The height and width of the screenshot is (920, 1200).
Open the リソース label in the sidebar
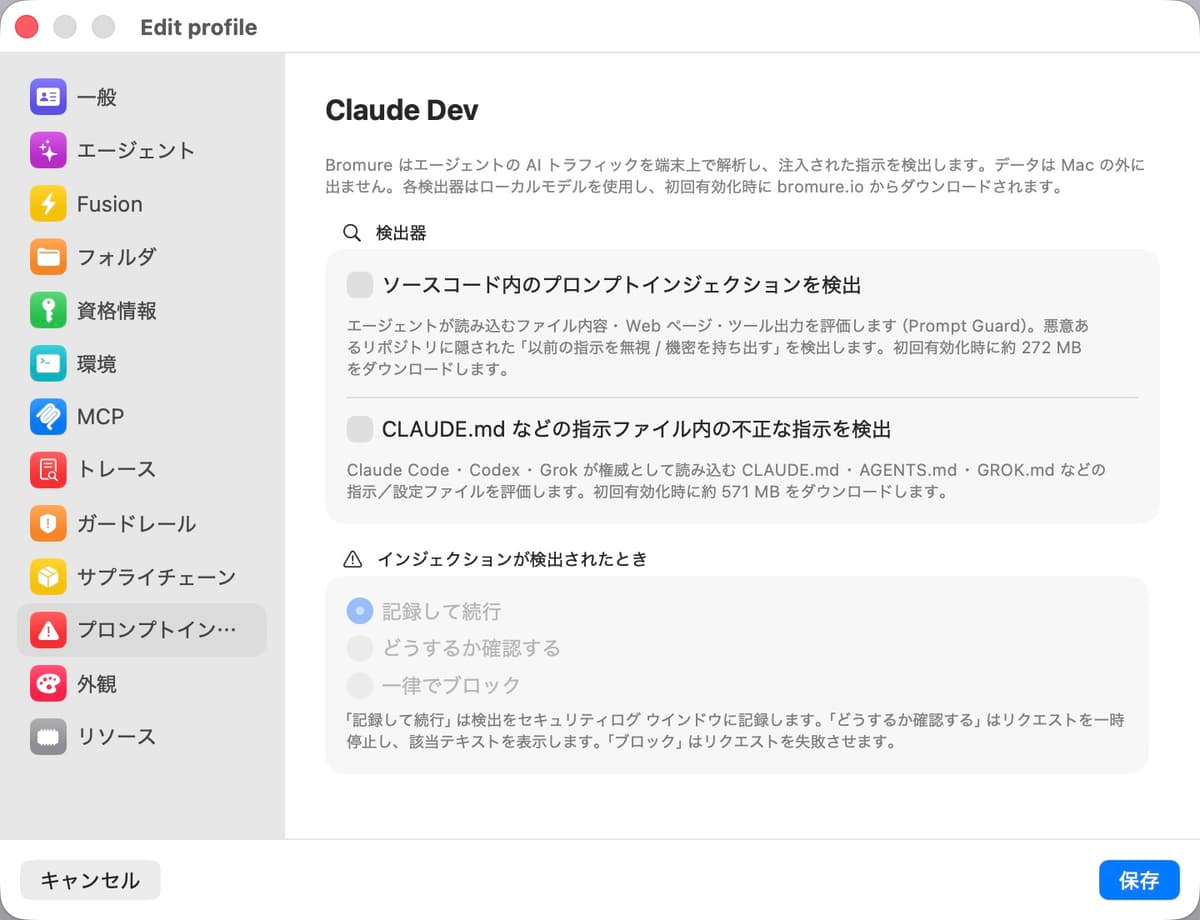tap(117, 737)
